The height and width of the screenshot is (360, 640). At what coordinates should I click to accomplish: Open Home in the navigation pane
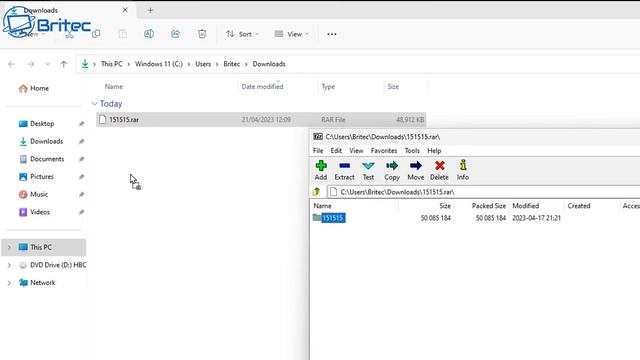coord(34,88)
